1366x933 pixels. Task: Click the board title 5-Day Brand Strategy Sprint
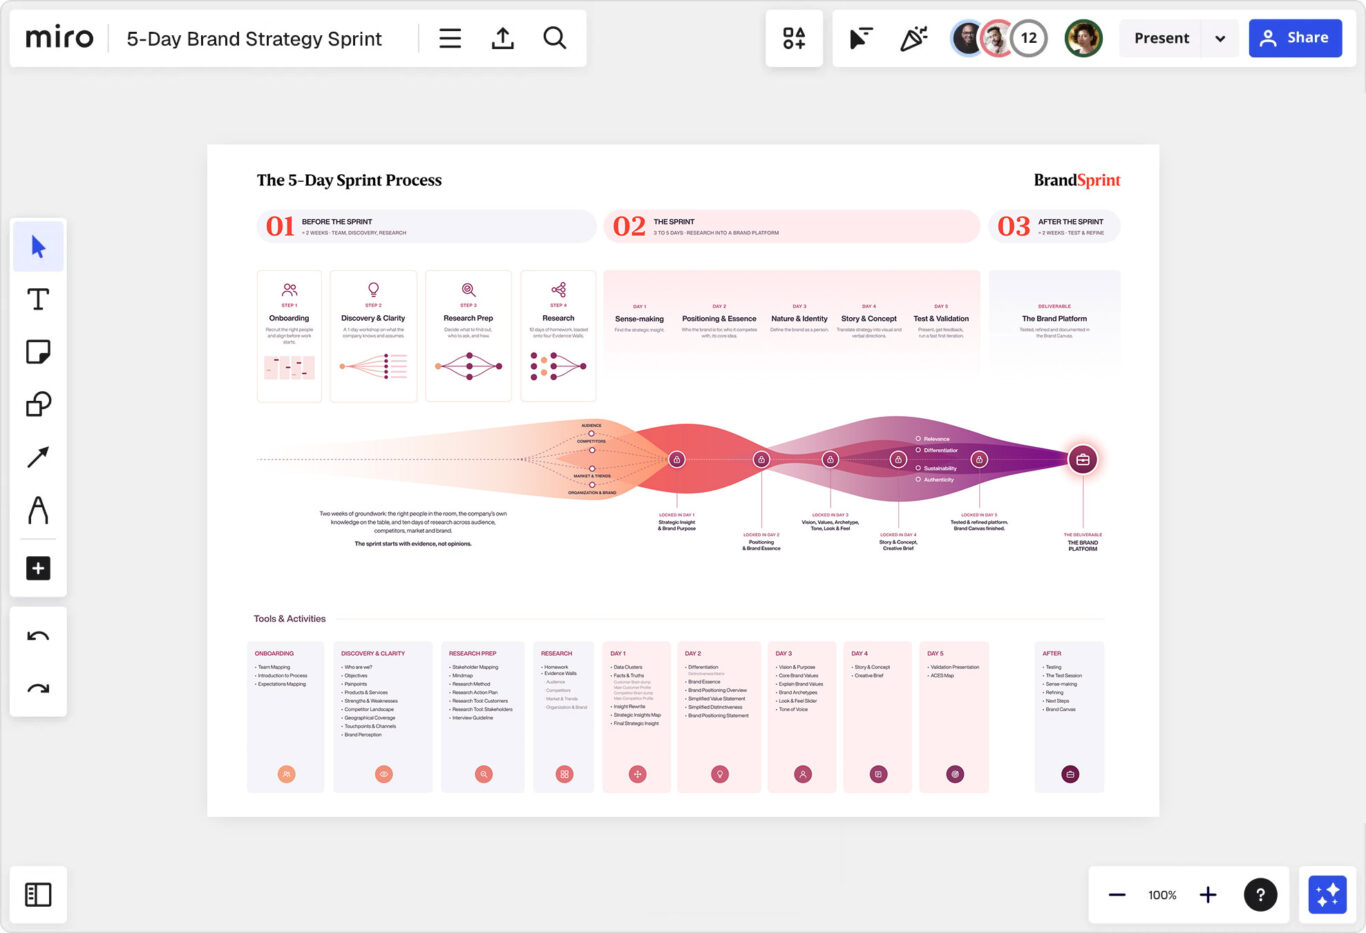[x=254, y=39]
